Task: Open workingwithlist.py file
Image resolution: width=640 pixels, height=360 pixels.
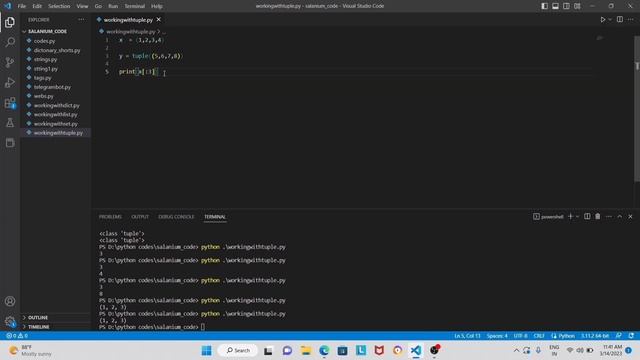Action: 56,114
